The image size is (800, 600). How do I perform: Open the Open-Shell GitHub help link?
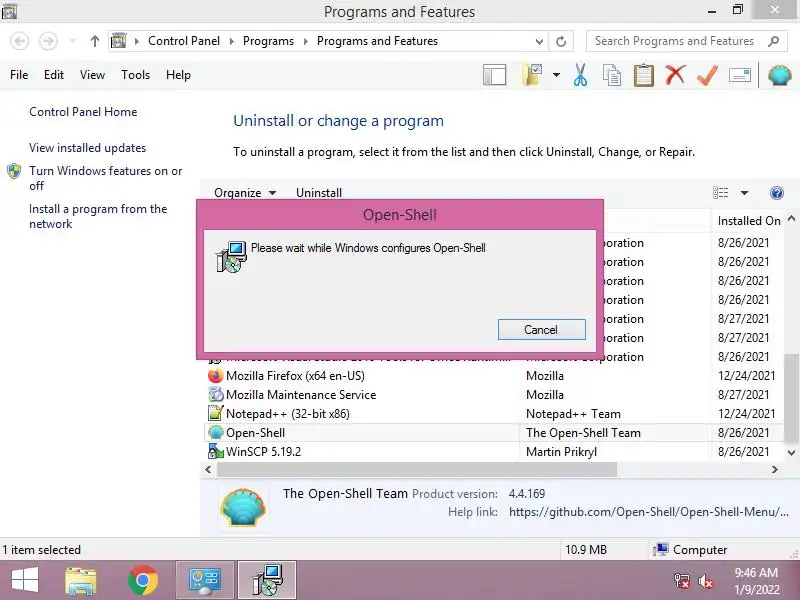pos(648,512)
